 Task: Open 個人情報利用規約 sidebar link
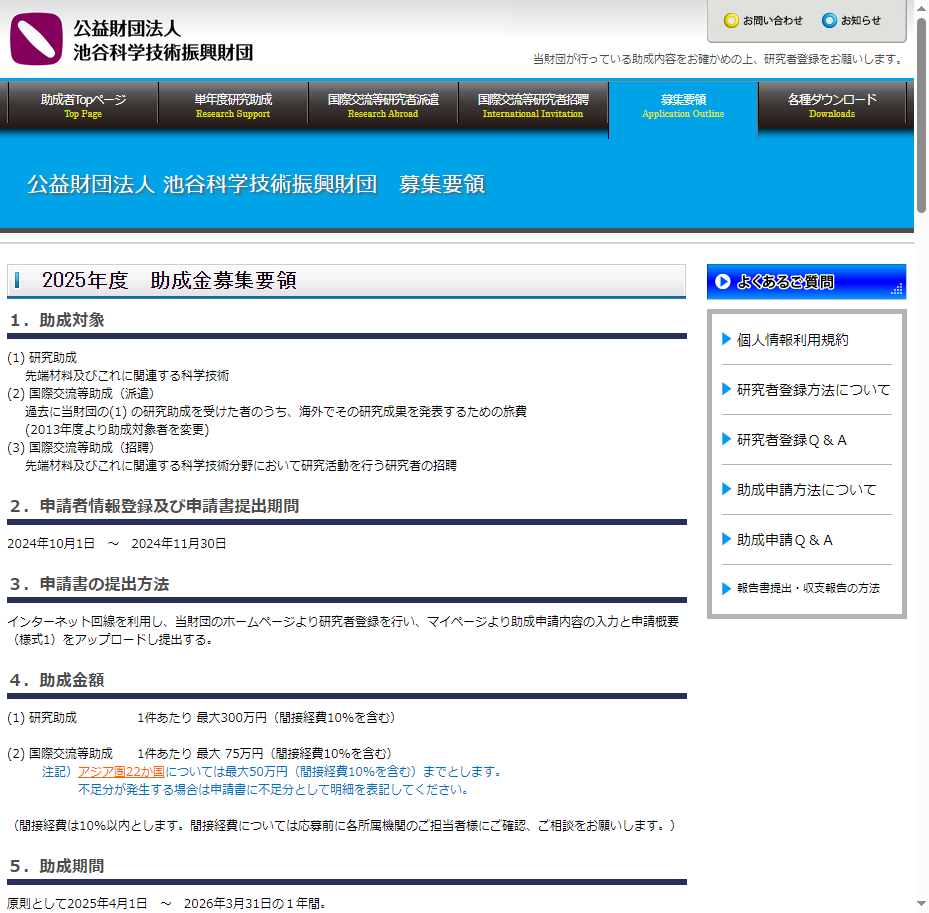point(792,339)
